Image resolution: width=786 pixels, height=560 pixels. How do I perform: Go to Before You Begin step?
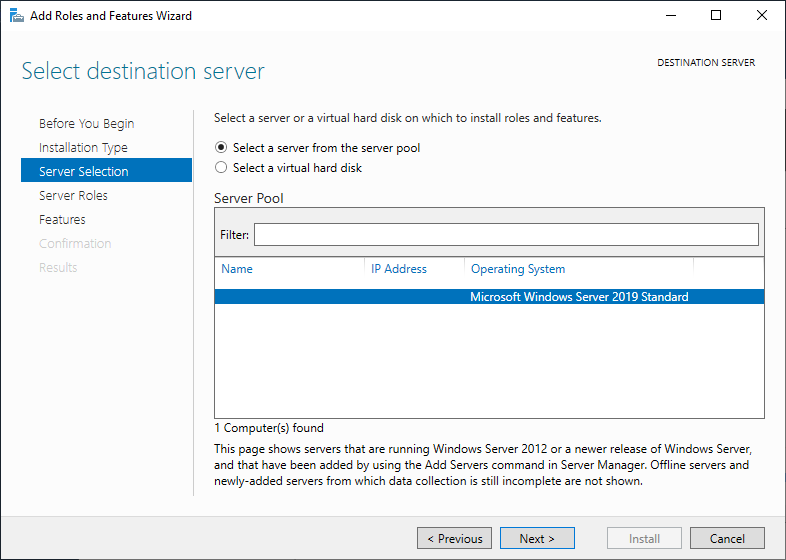(86, 124)
